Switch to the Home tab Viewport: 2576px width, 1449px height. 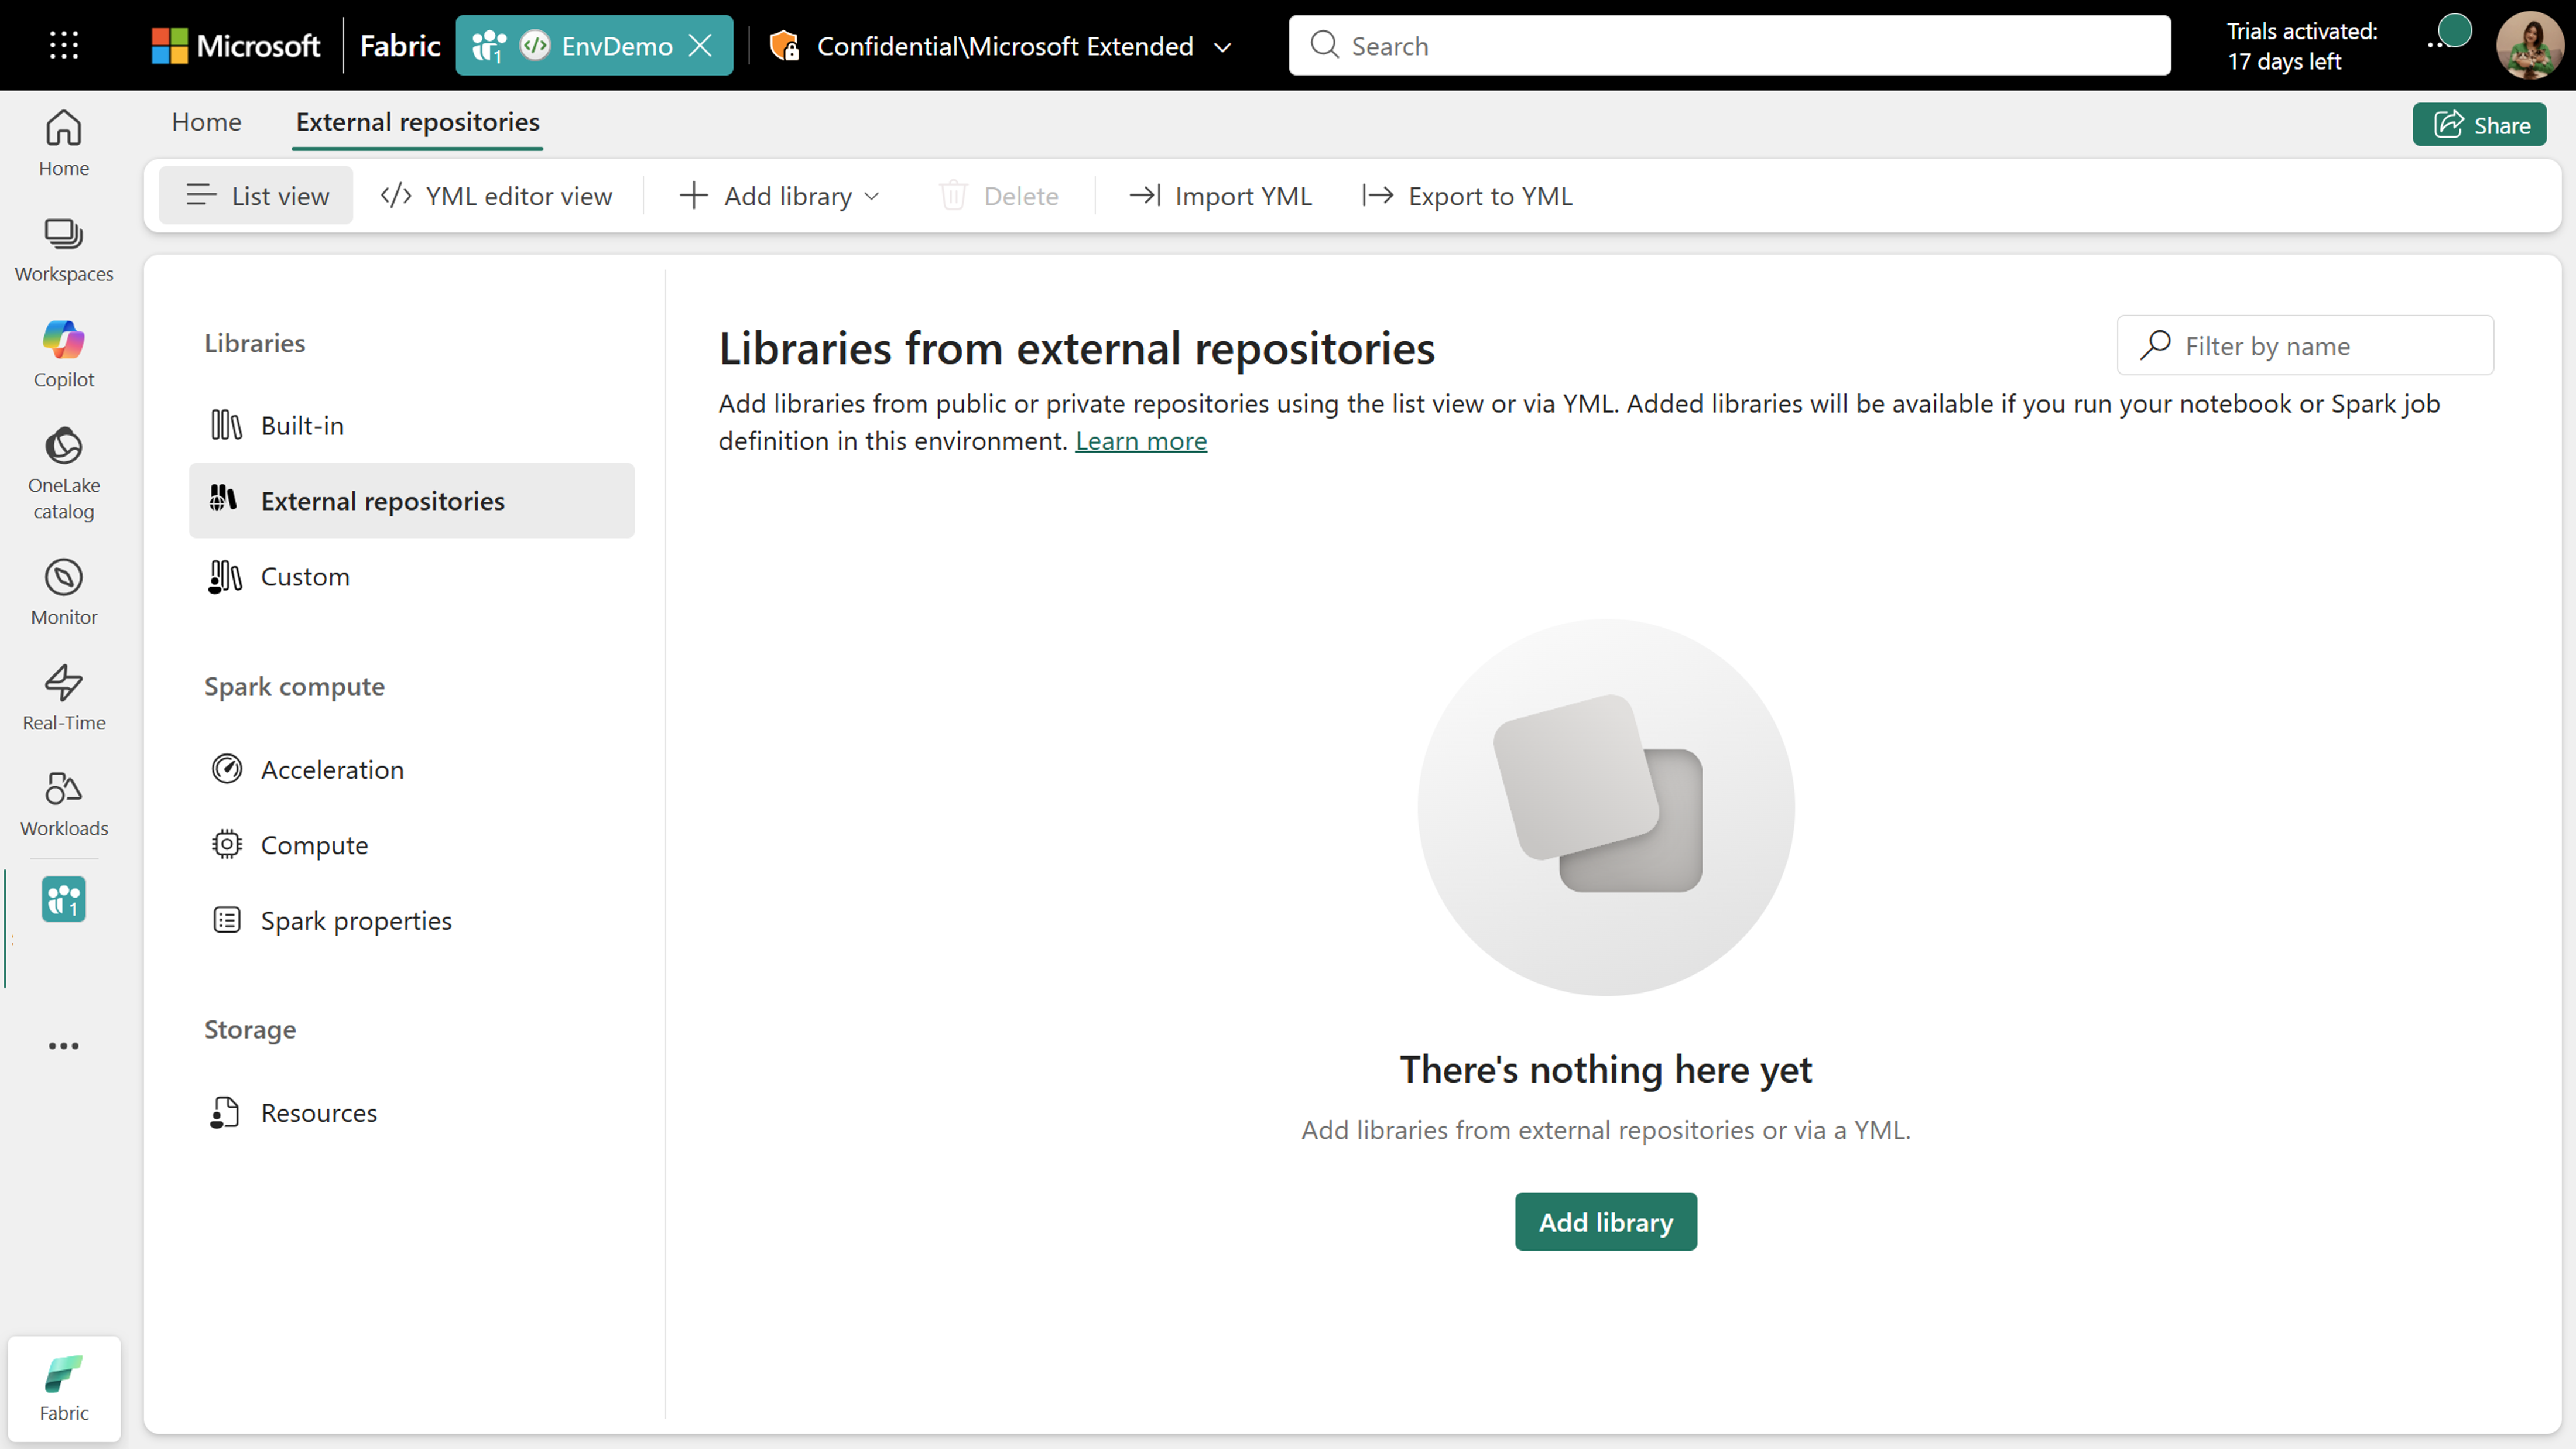(x=206, y=122)
